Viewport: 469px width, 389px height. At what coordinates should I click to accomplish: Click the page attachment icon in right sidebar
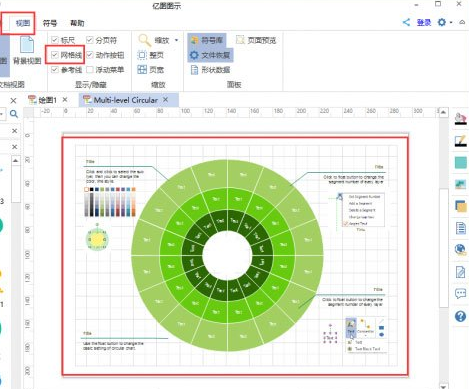(460, 272)
